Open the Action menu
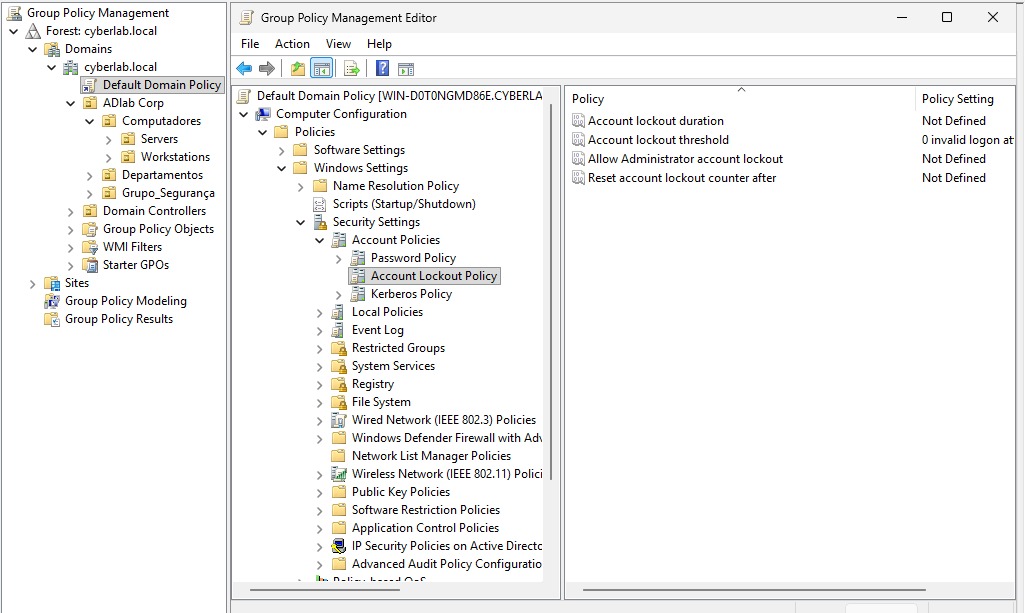 coord(292,44)
